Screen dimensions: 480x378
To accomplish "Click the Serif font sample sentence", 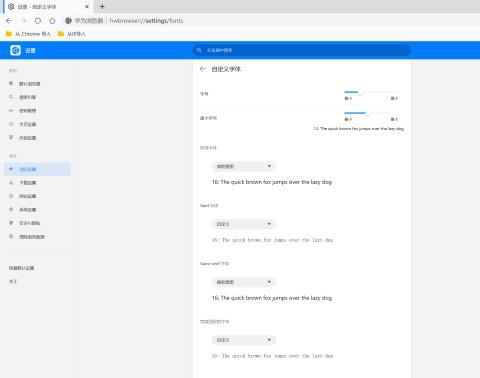I will [273, 240].
